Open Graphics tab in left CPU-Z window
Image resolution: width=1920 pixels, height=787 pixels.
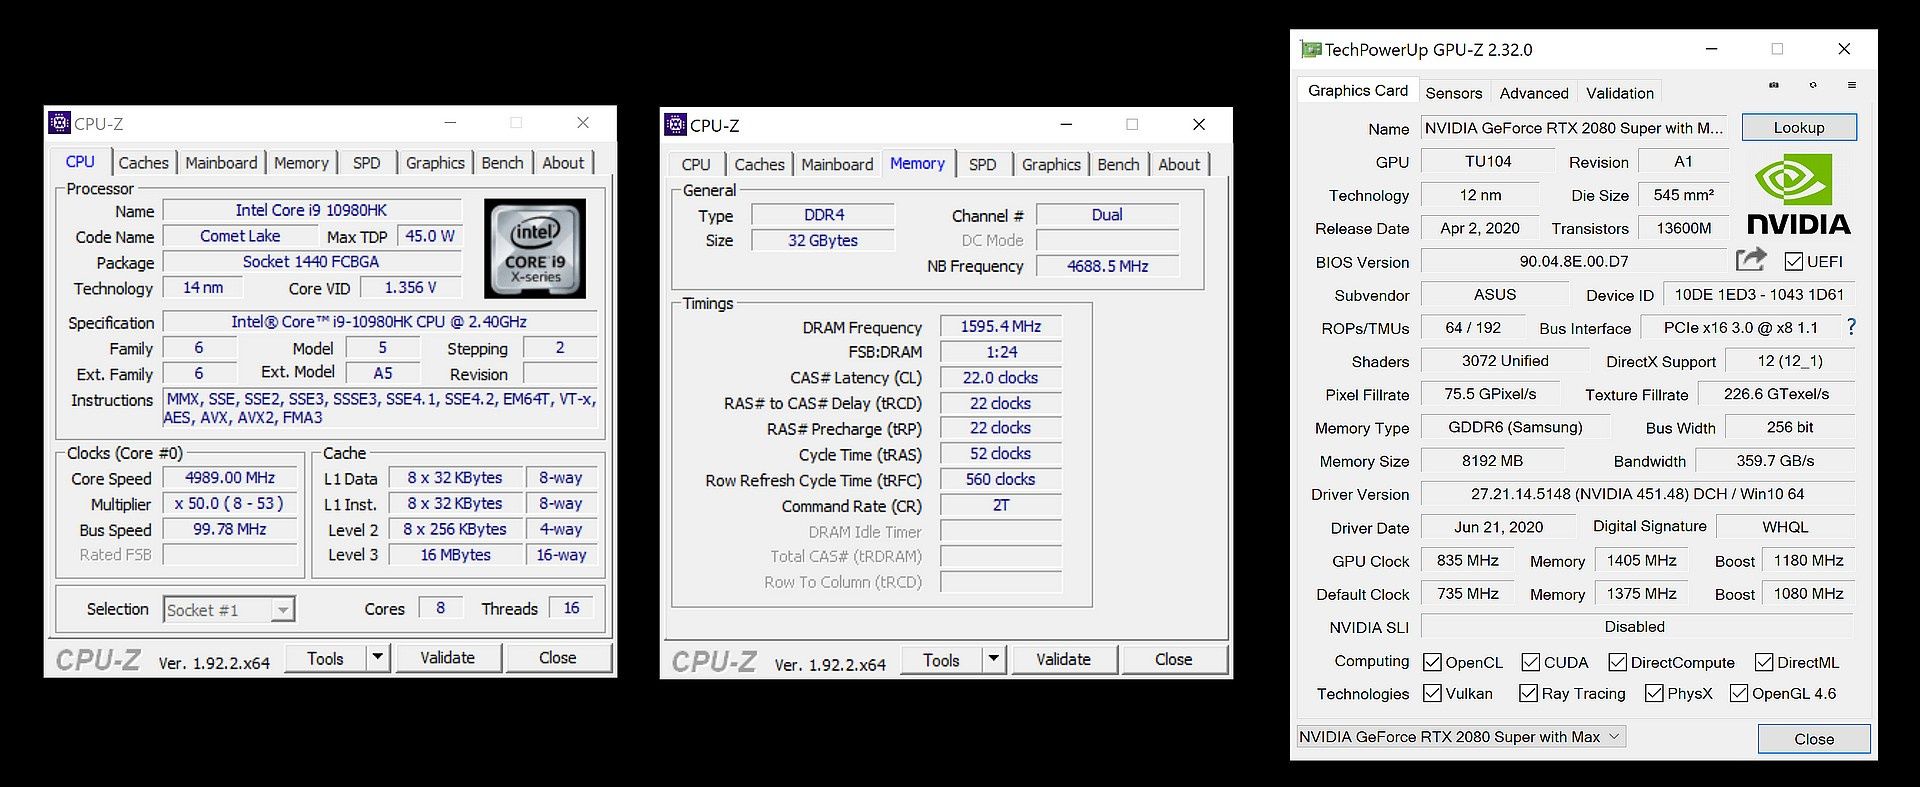tap(435, 162)
